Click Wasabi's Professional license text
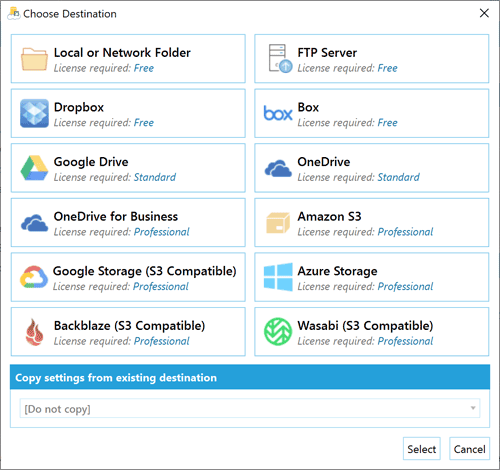The height and width of the screenshot is (470, 500). (405, 341)
